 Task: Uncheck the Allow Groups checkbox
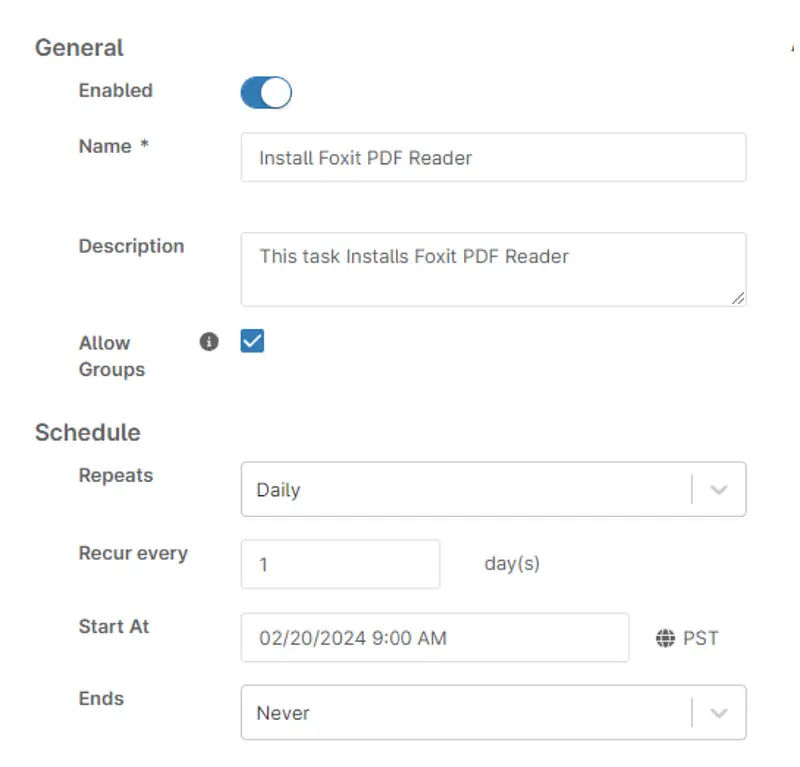point(252,342)
